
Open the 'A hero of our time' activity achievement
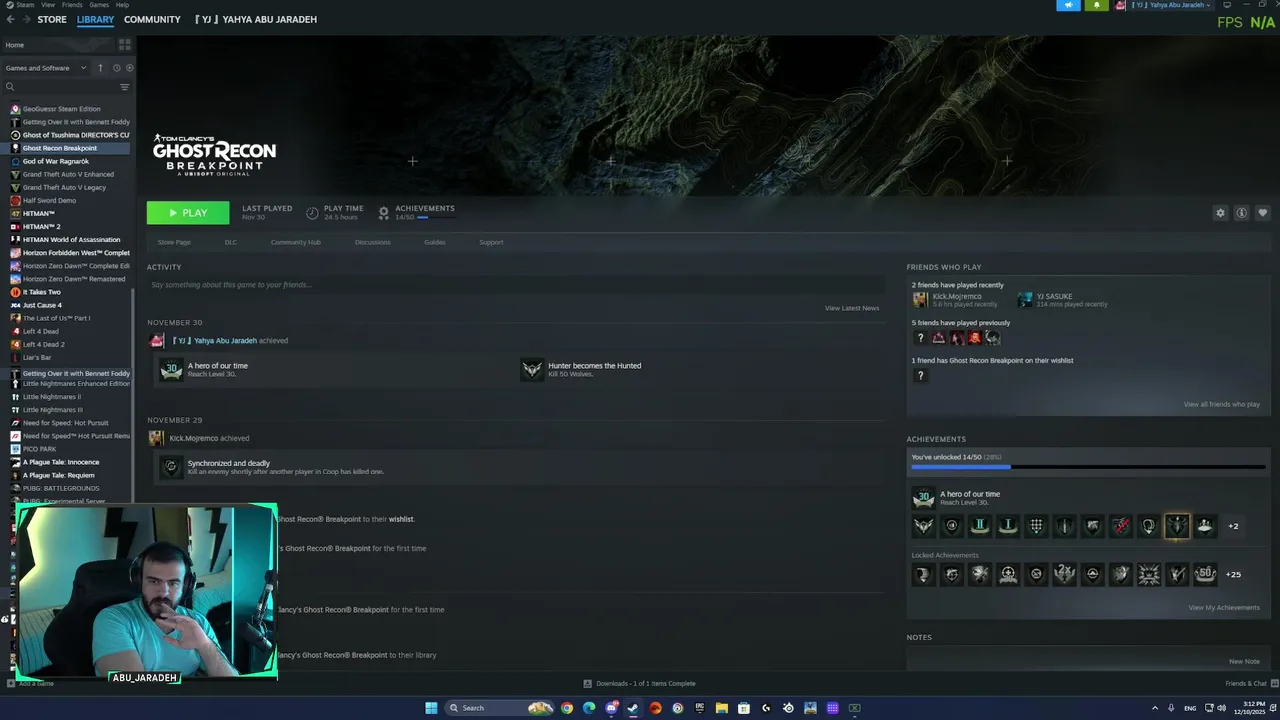(171, 370)
